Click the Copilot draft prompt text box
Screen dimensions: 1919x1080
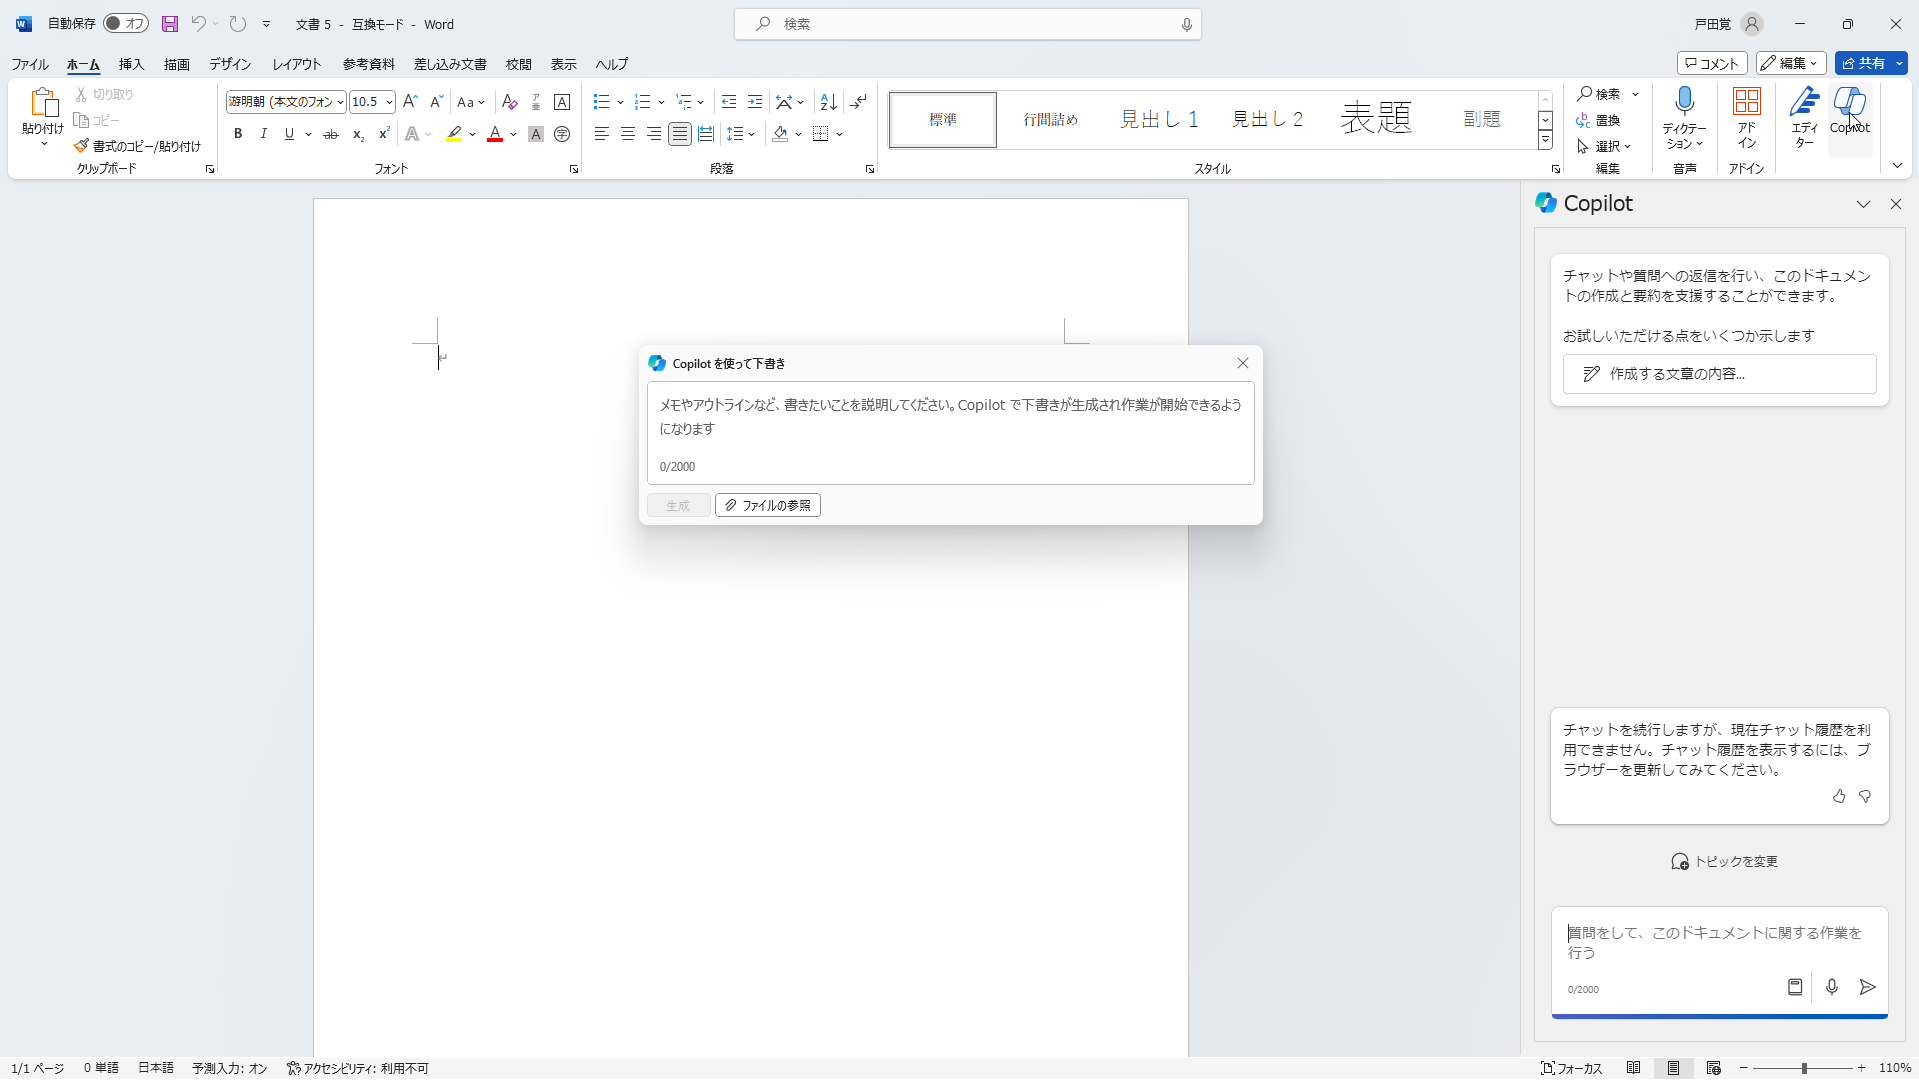950,433
